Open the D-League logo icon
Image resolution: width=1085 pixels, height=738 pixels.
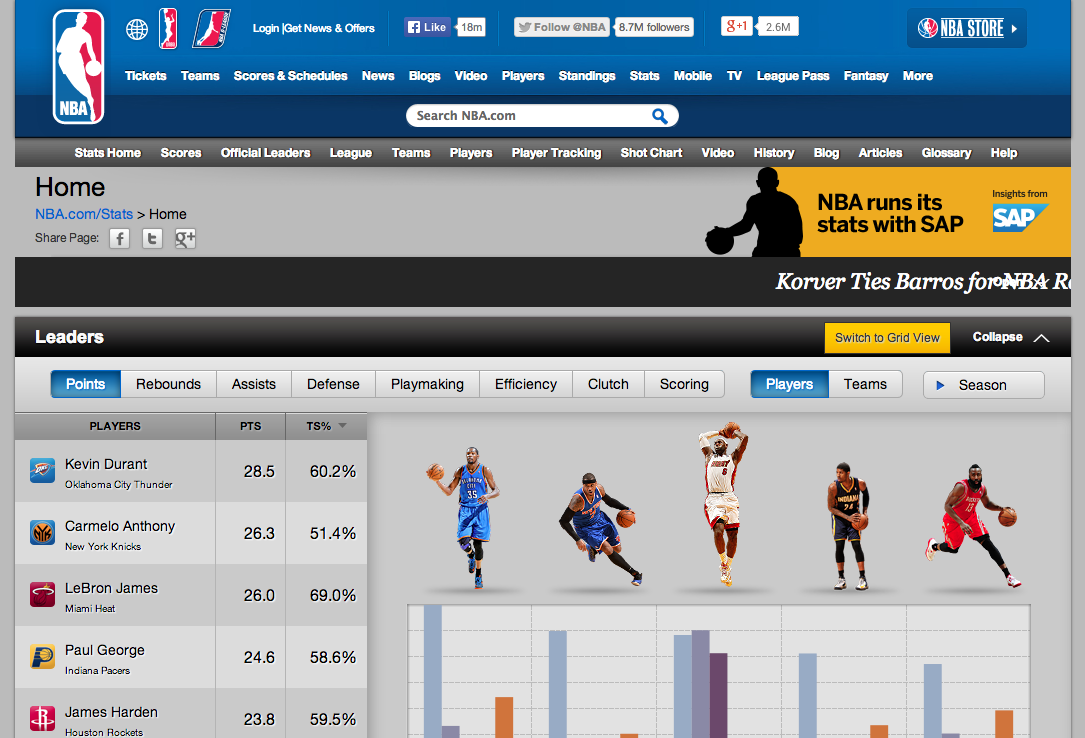click(x=210, y=28)
